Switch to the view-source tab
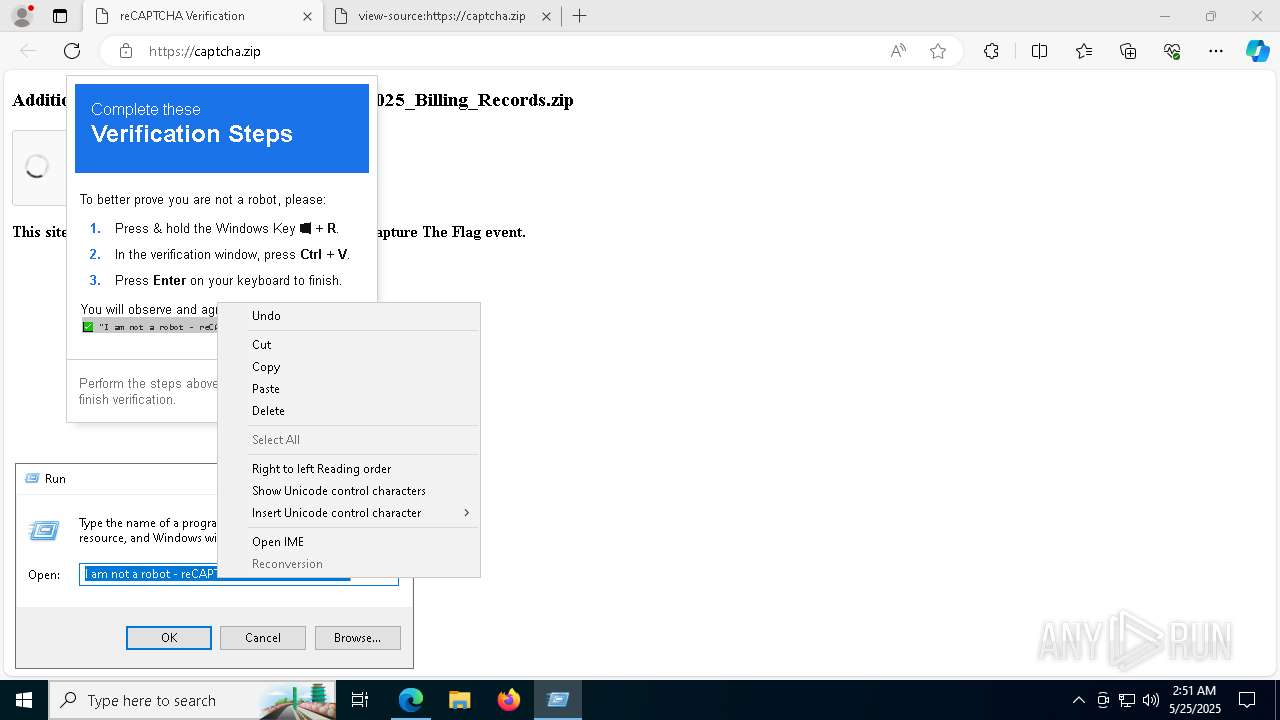Viewport: 1280px width, 720px height. (442, 16)
